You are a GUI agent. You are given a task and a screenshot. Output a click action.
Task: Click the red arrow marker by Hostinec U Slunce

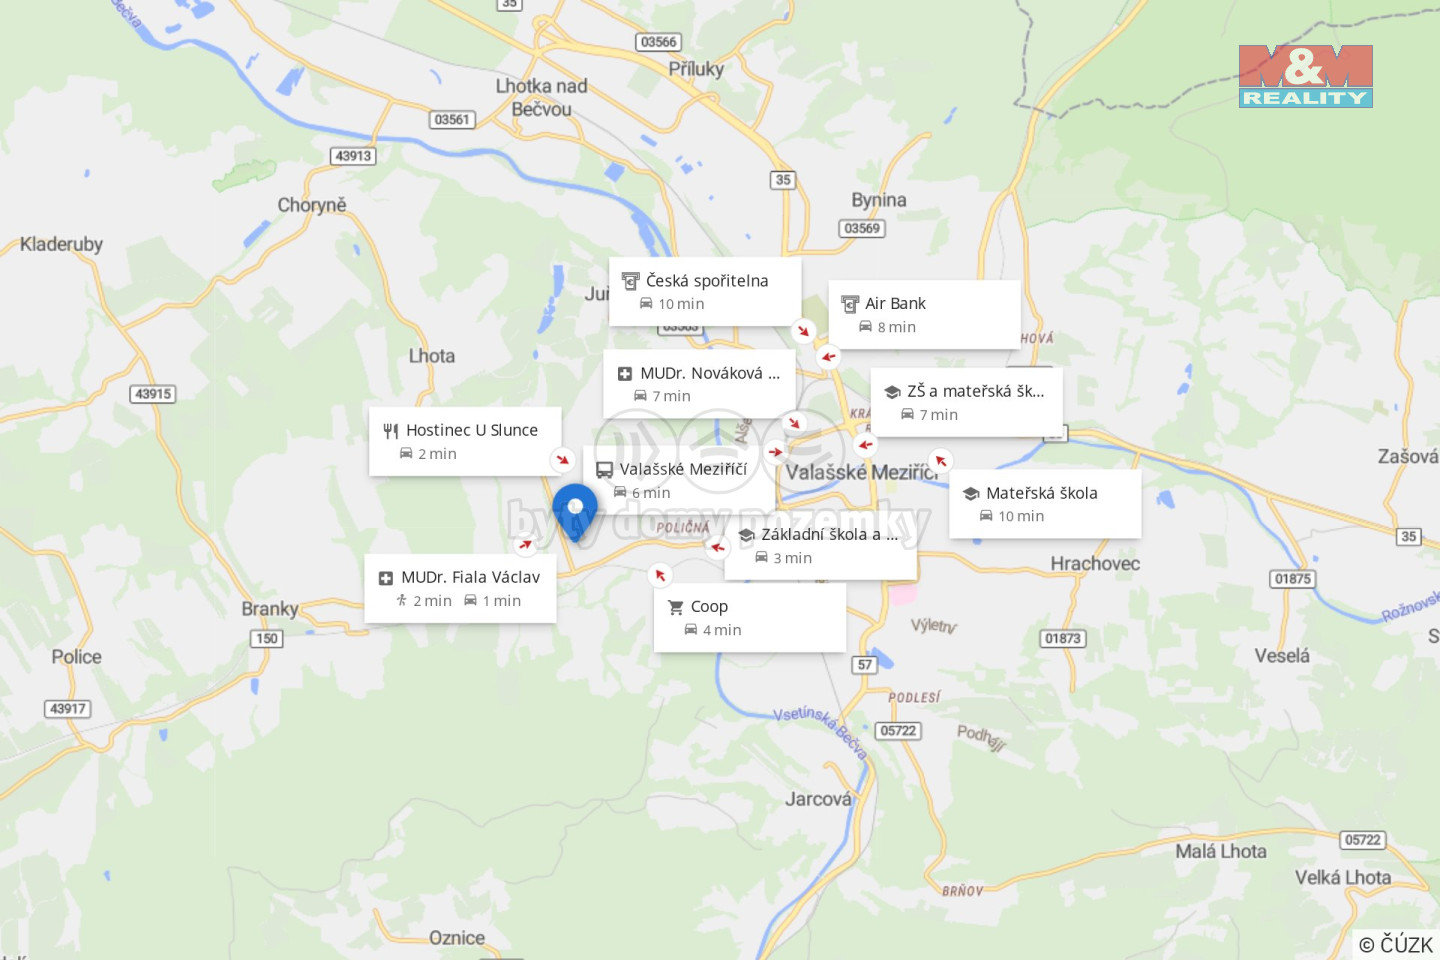coord(563,459)
